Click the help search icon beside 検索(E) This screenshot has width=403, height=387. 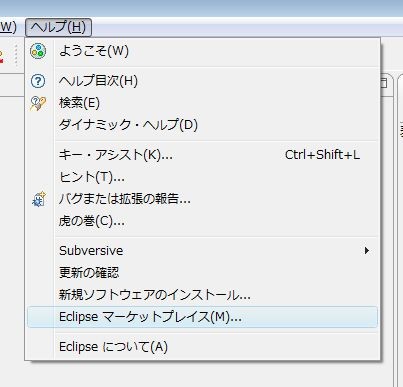(38, 103)
